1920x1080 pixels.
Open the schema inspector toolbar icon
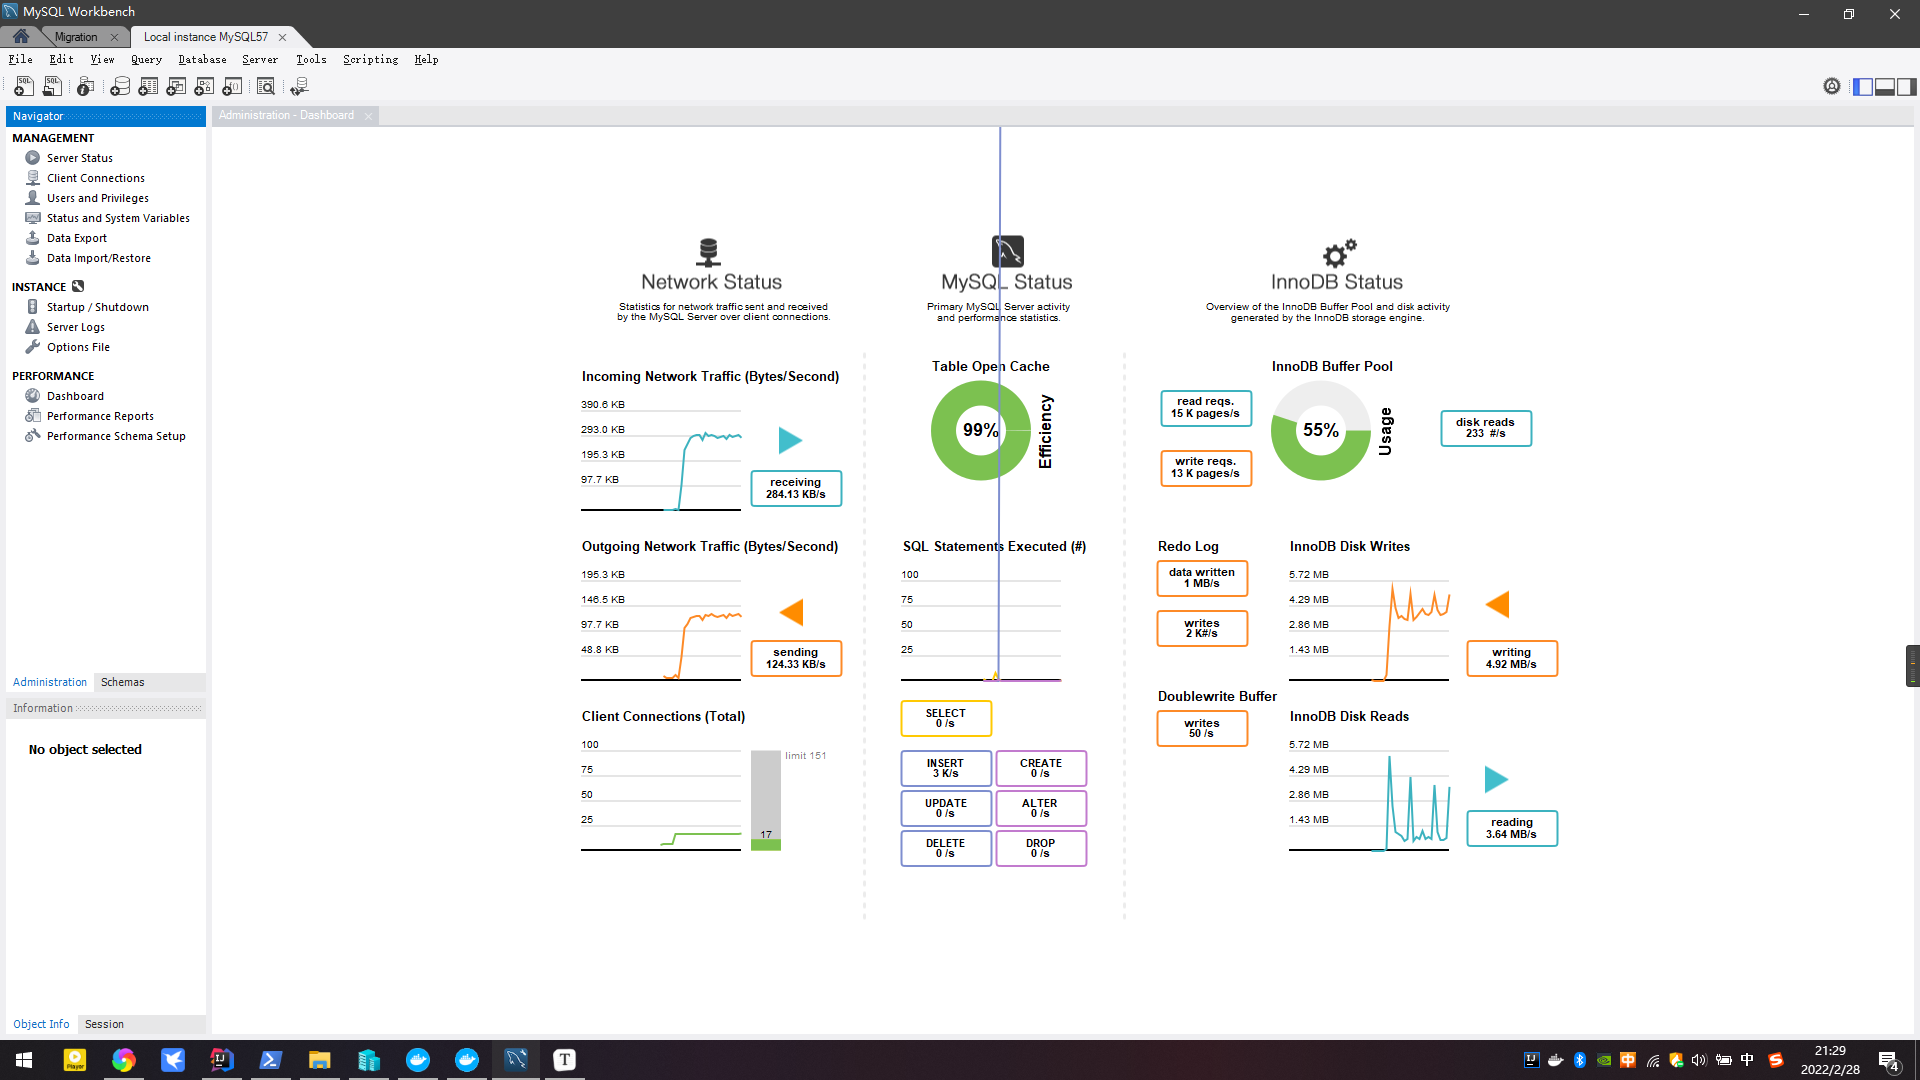tap(86, 87)
